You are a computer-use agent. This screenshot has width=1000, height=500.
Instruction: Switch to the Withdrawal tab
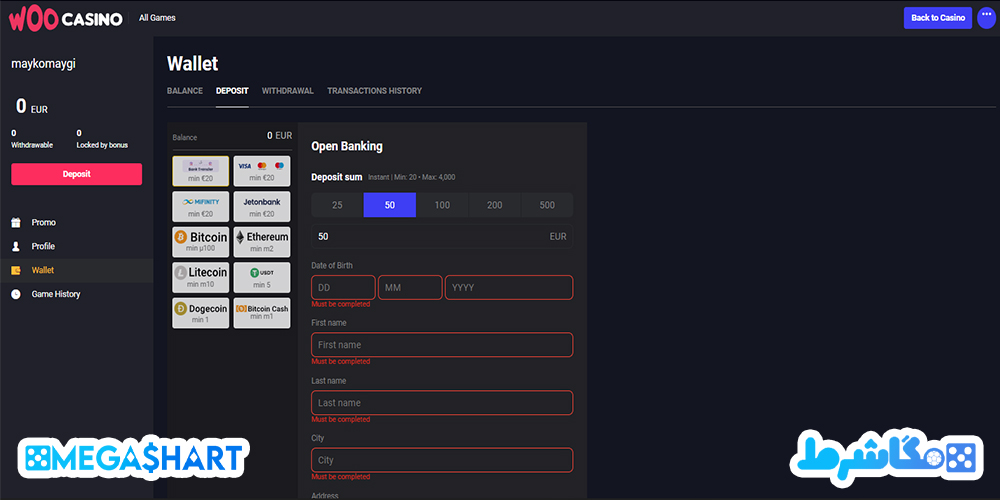tap(288, 91)
